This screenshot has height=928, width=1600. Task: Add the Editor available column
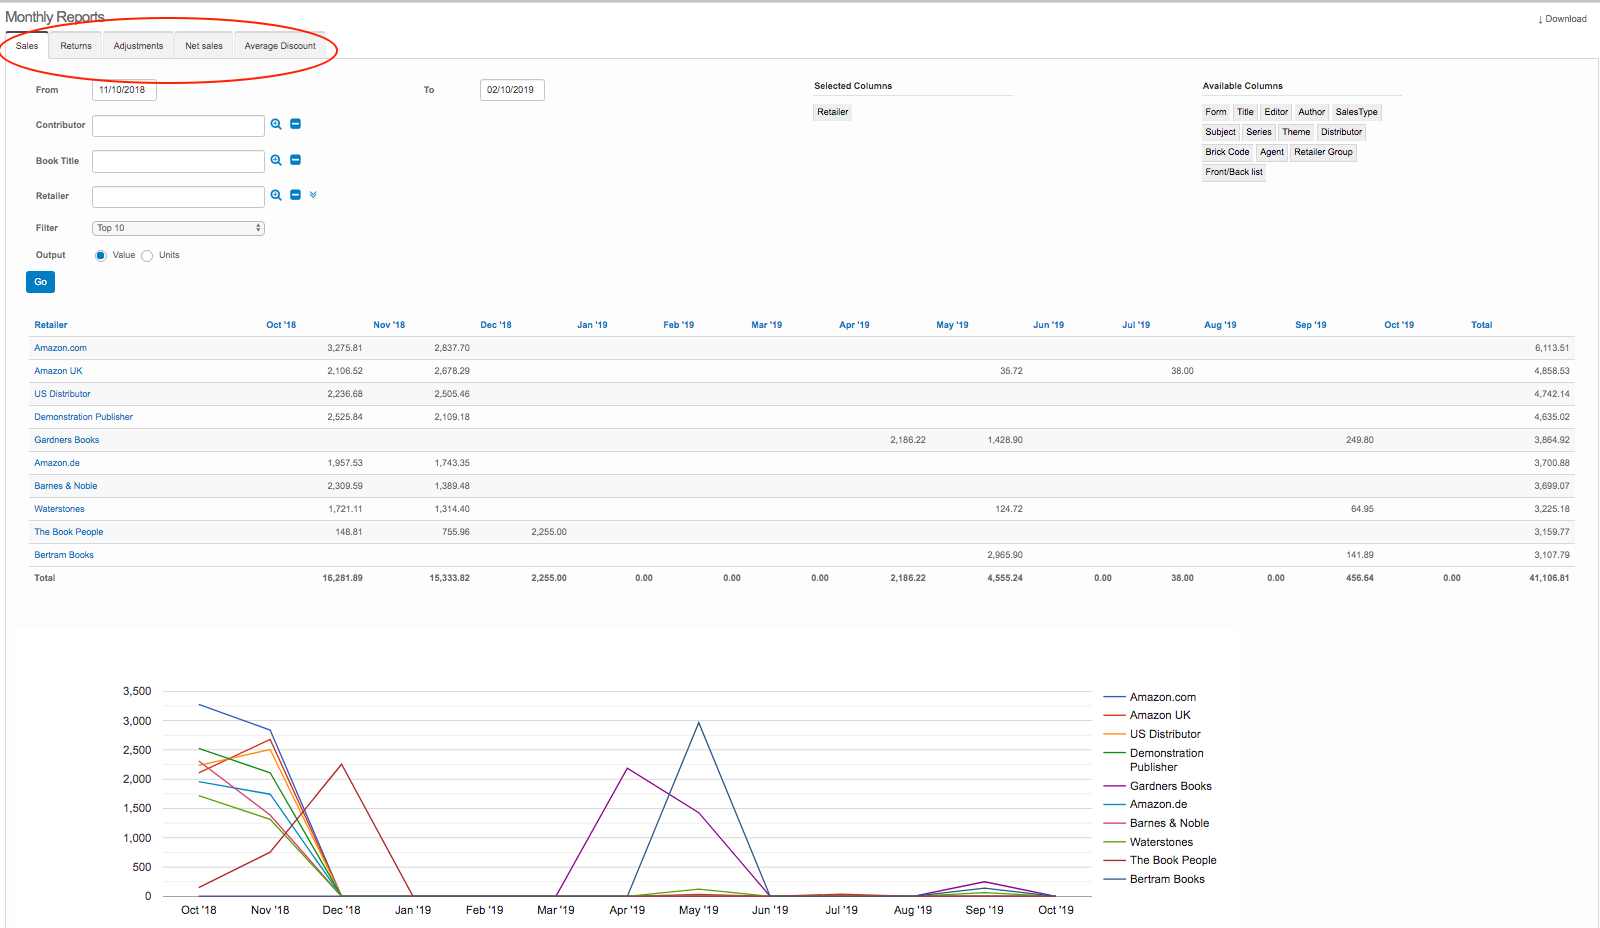(1276, 112)
